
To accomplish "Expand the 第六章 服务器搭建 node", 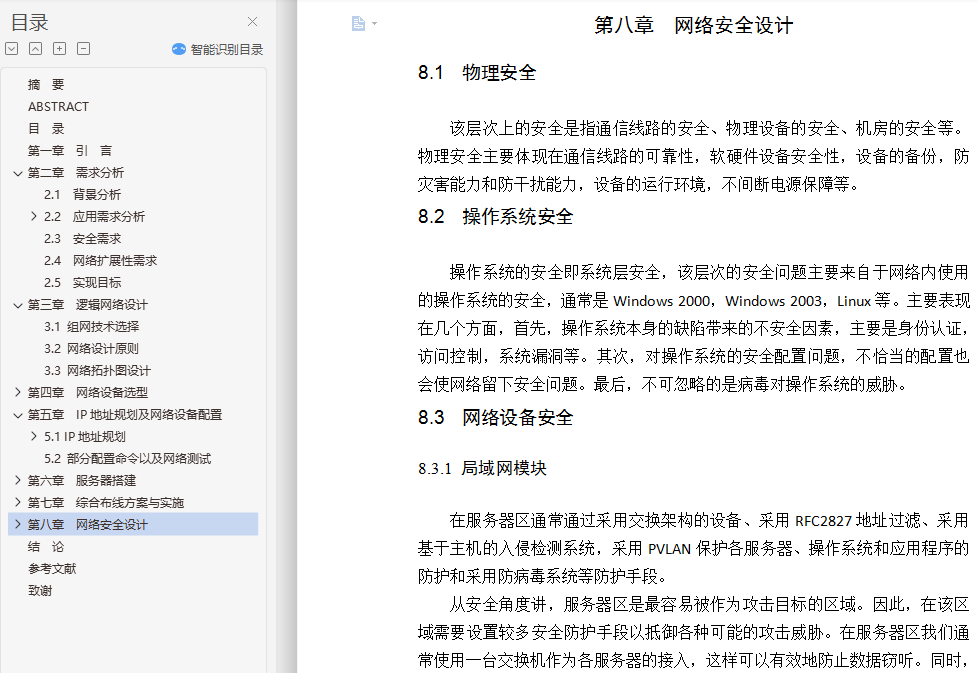I will click(18, 480).
